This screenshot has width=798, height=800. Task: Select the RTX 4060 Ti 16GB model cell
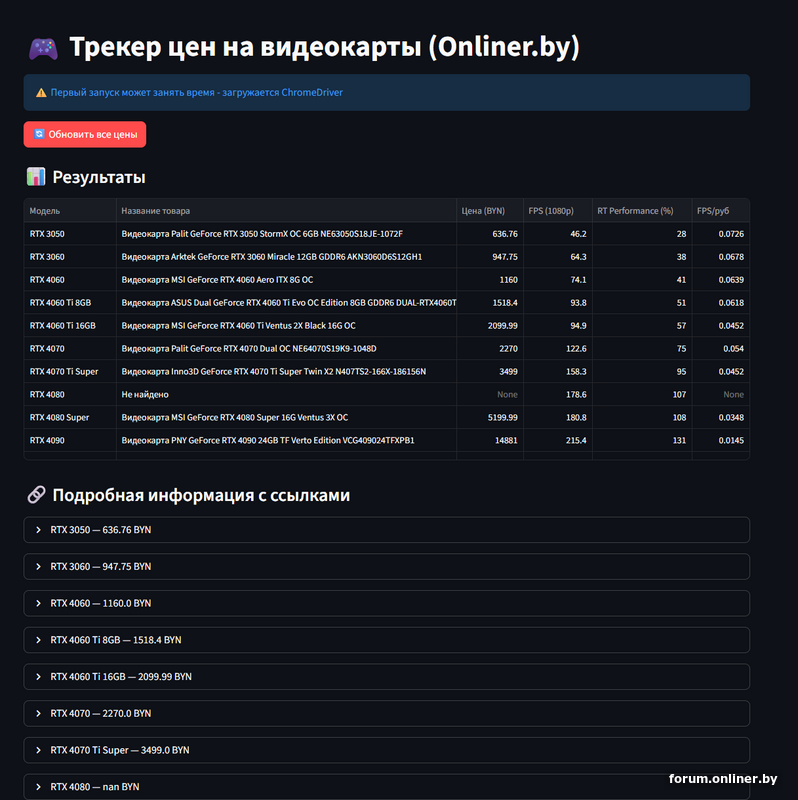tap(70, 326)
